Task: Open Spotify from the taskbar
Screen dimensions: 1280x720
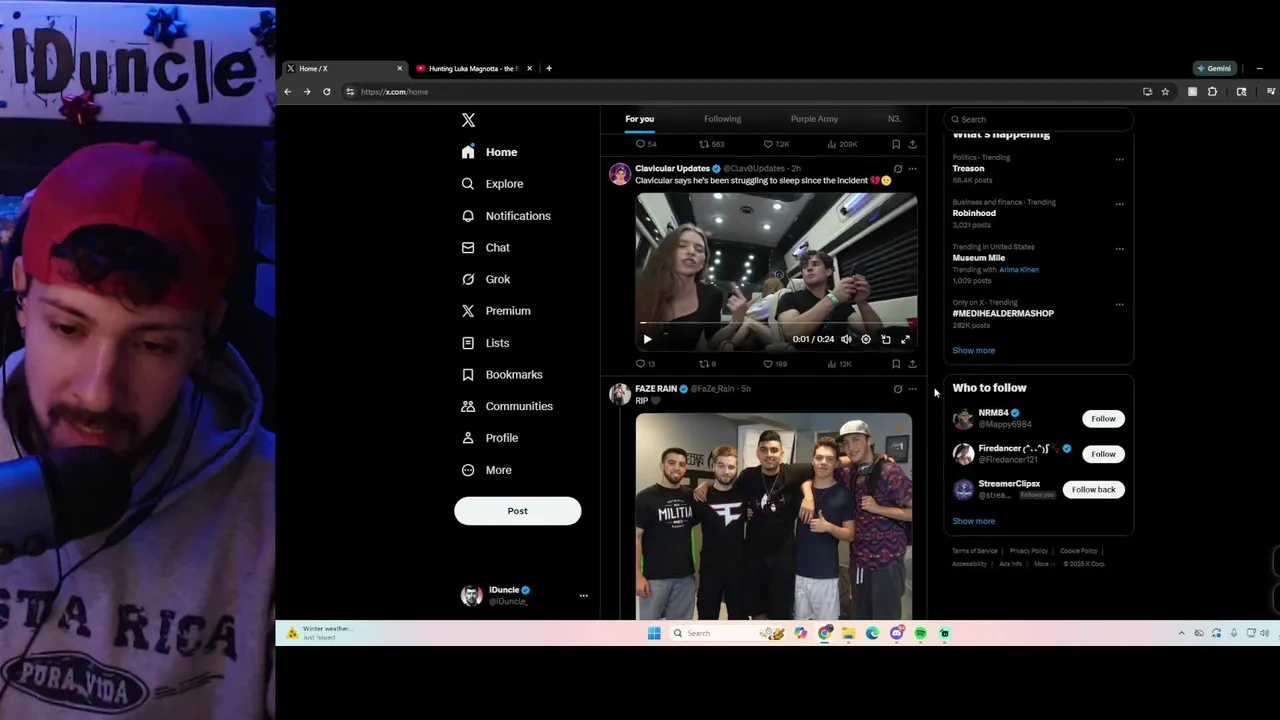Action: pos(920,633)
